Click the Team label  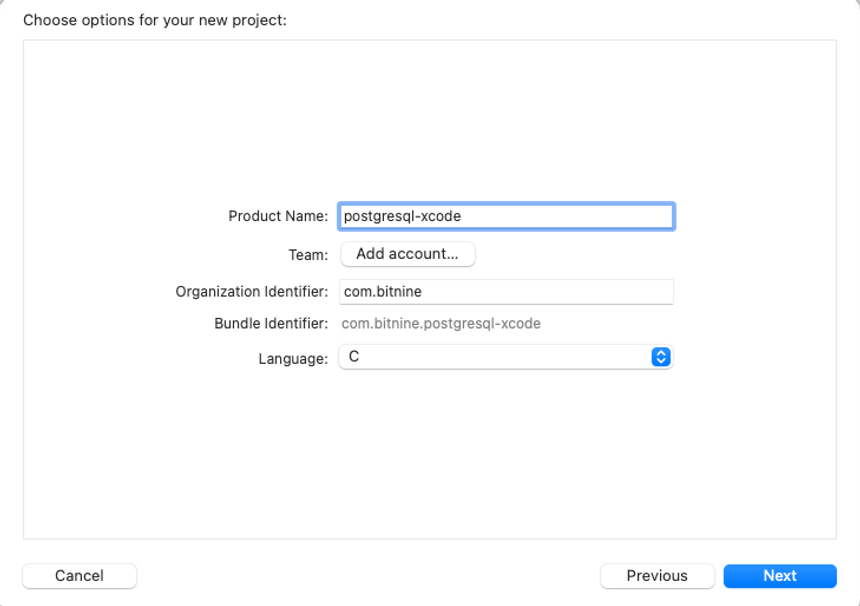(x=308, y=255)
